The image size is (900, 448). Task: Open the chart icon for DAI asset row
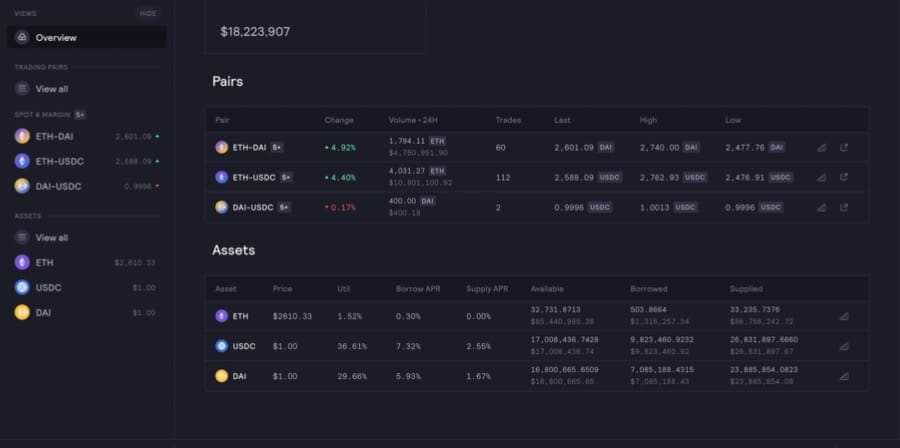click(843, 376)
